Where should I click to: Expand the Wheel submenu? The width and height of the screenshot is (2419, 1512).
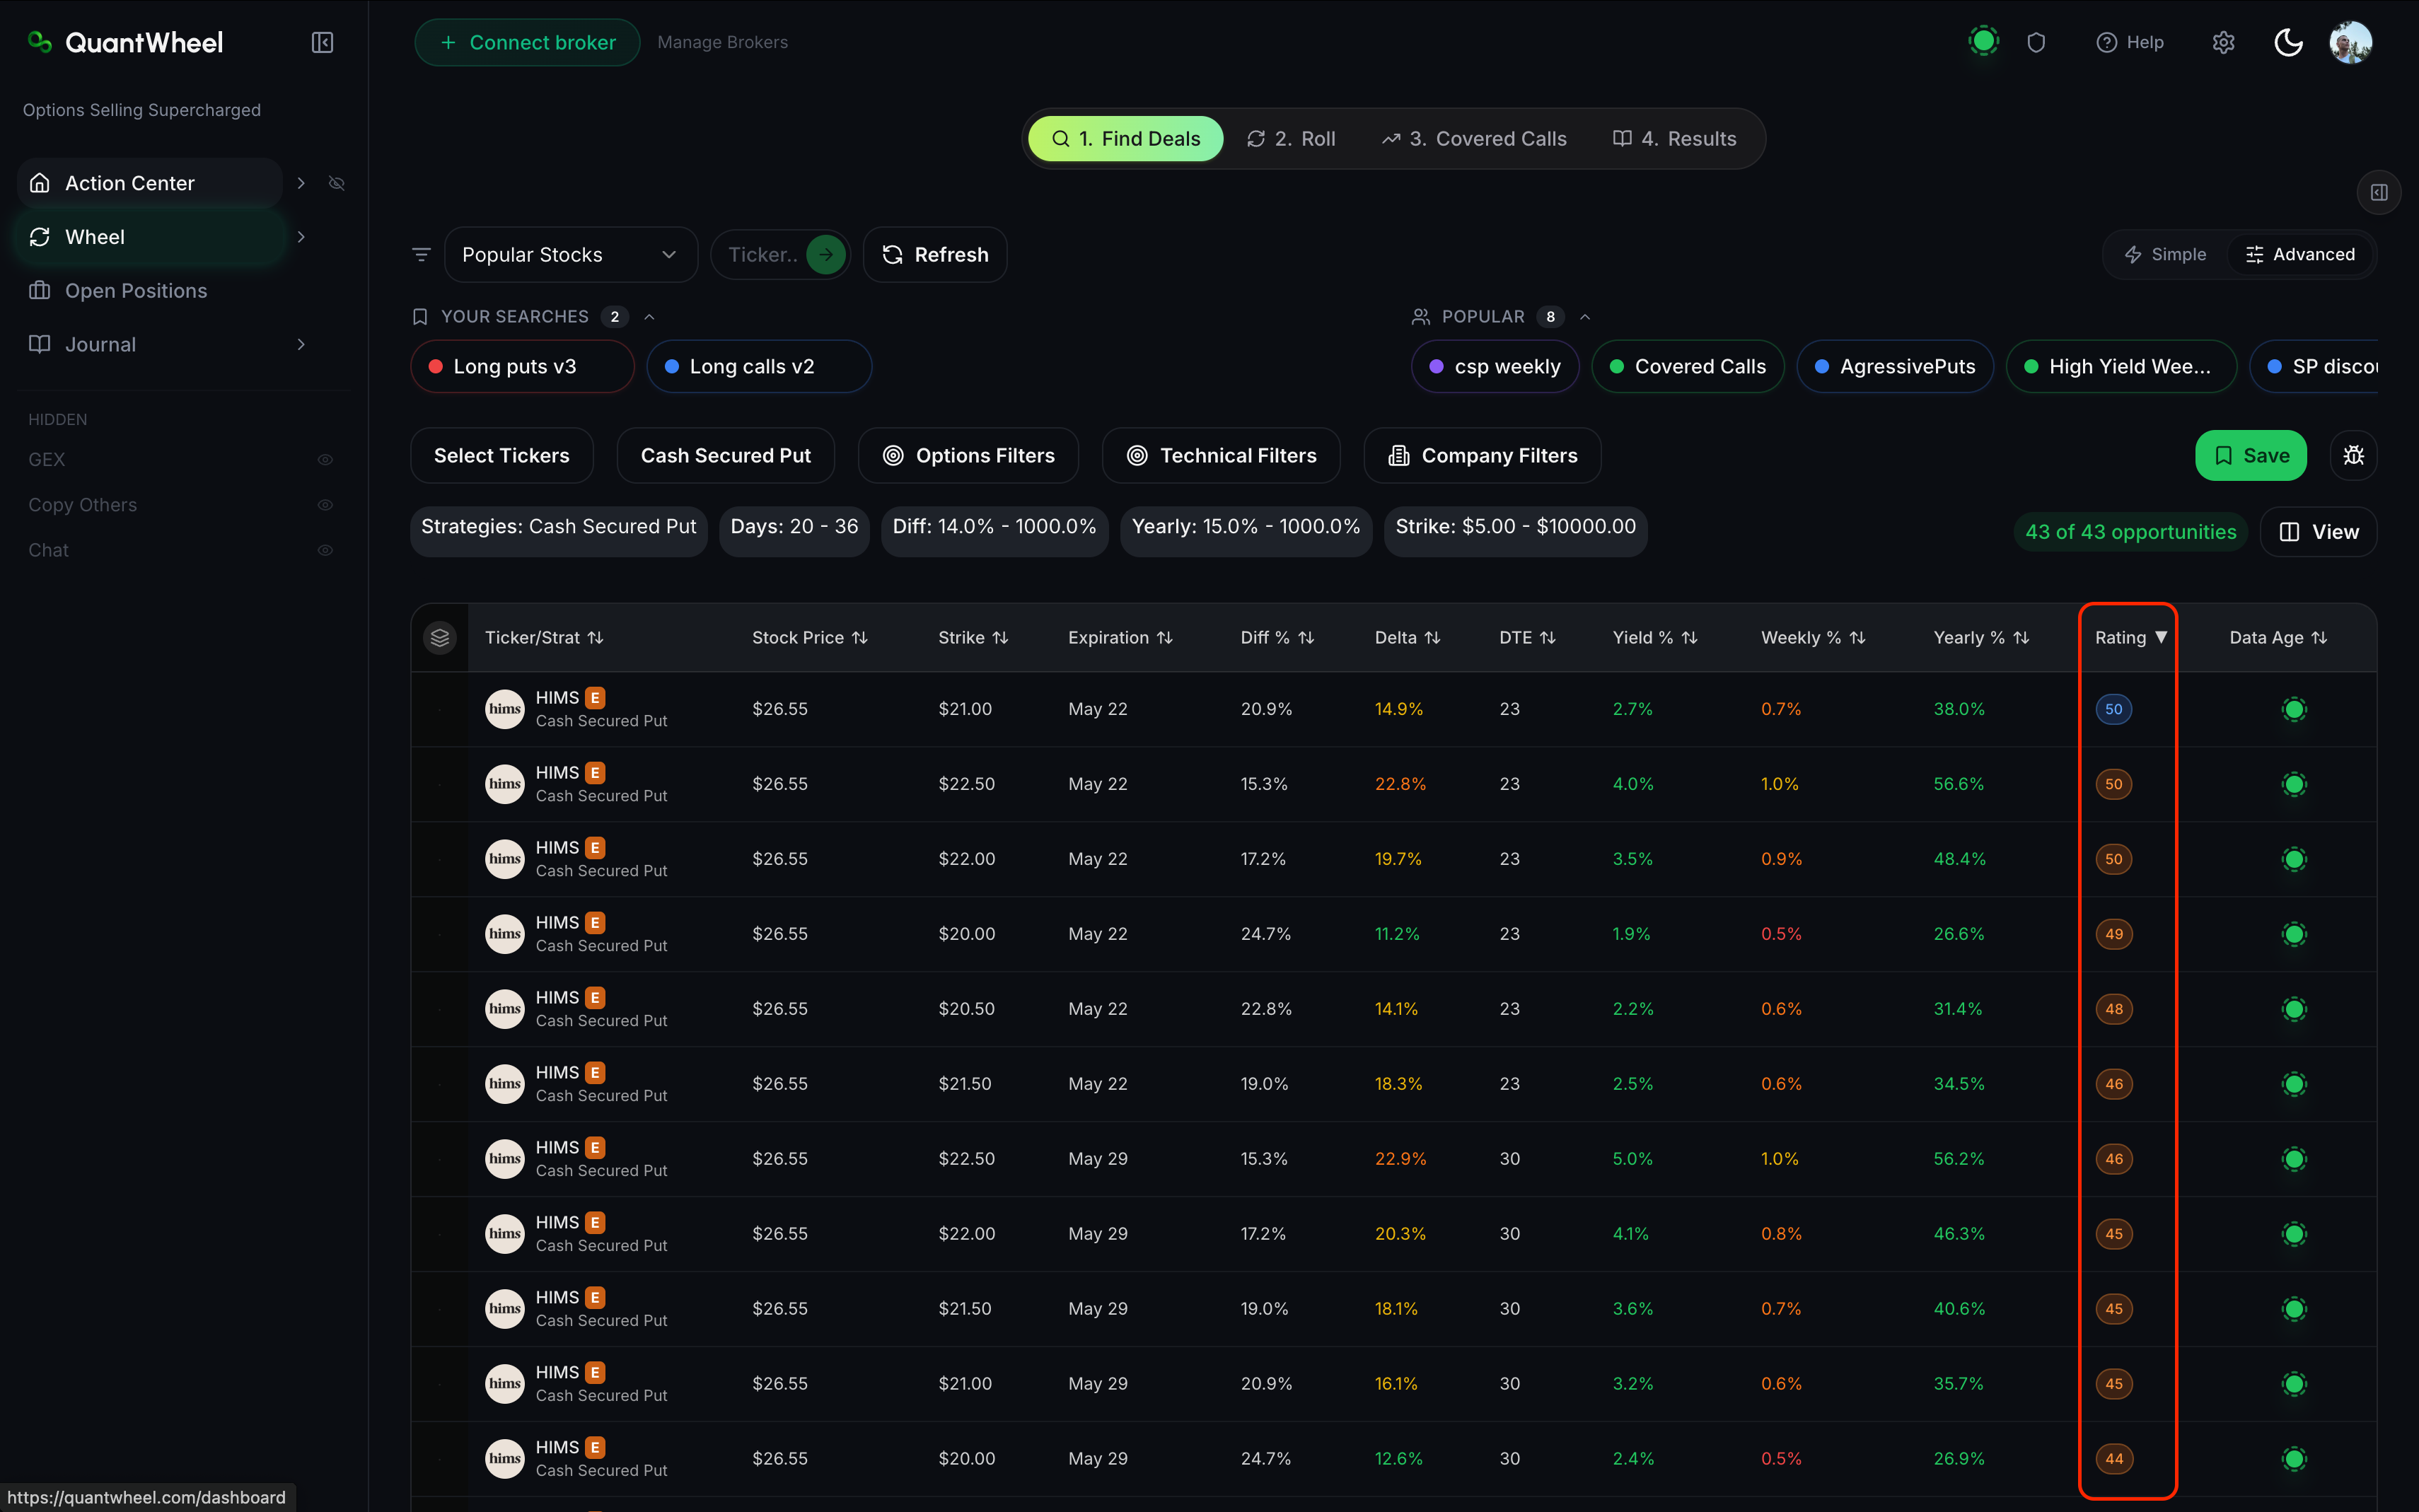[301, 237]
